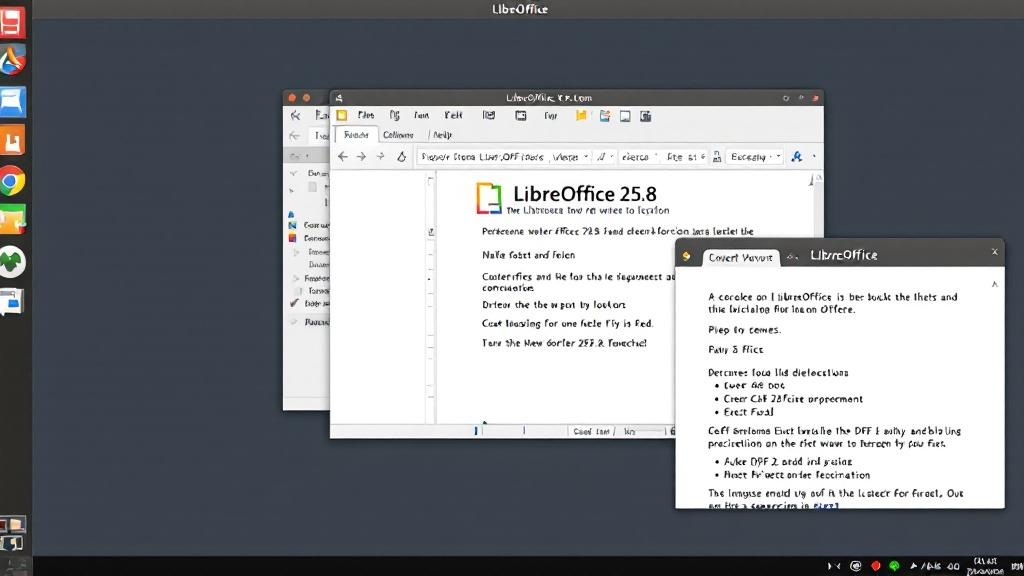This screenshot has width=1024, height=576.
Task: Click the camera-like icon in the main toolbar
Action: click(x=488, y=116)
